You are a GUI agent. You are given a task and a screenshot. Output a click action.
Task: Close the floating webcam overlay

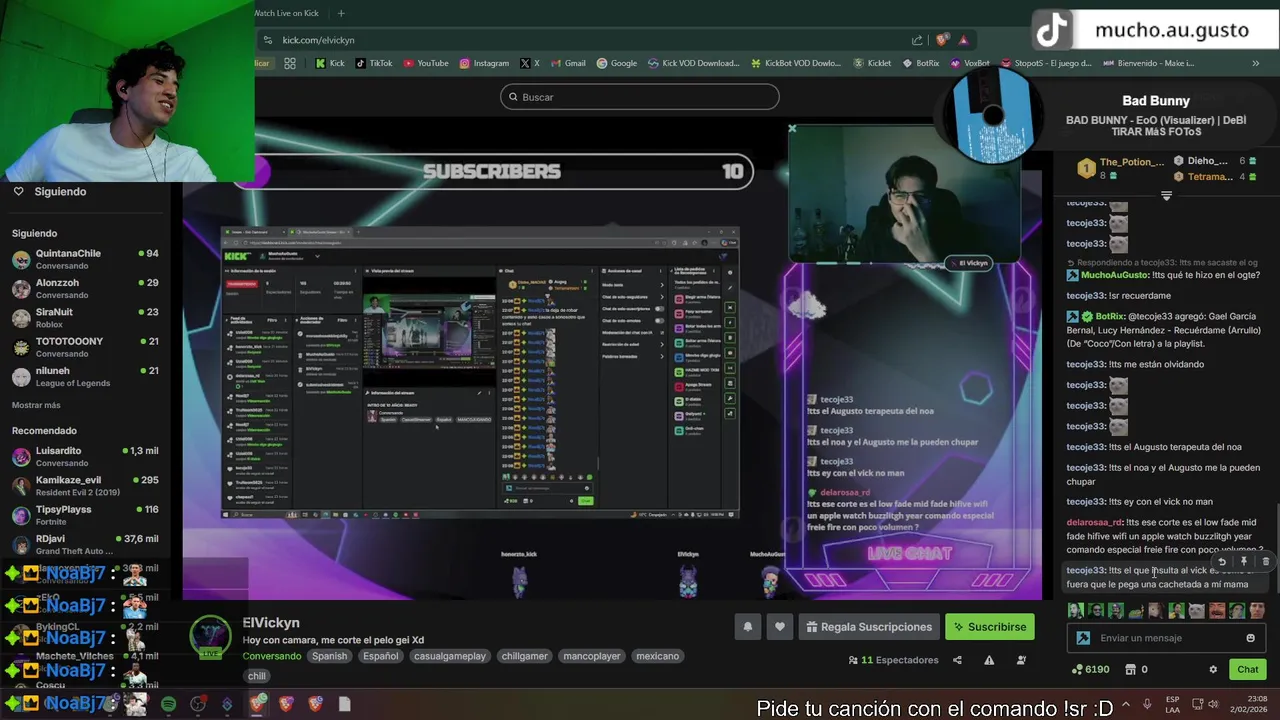(792, 129)
